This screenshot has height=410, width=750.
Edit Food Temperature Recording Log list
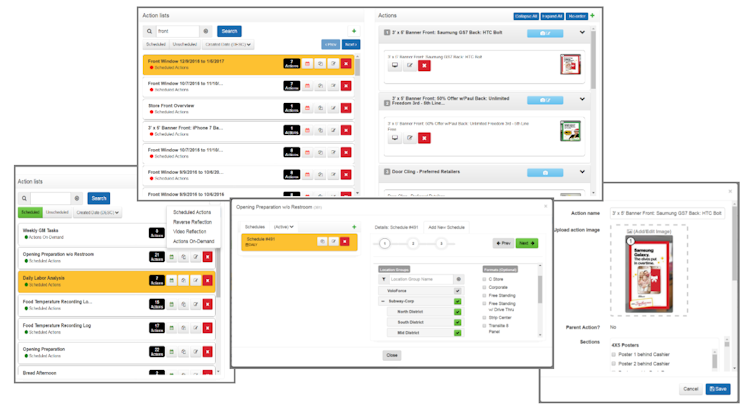click(196, 328)
